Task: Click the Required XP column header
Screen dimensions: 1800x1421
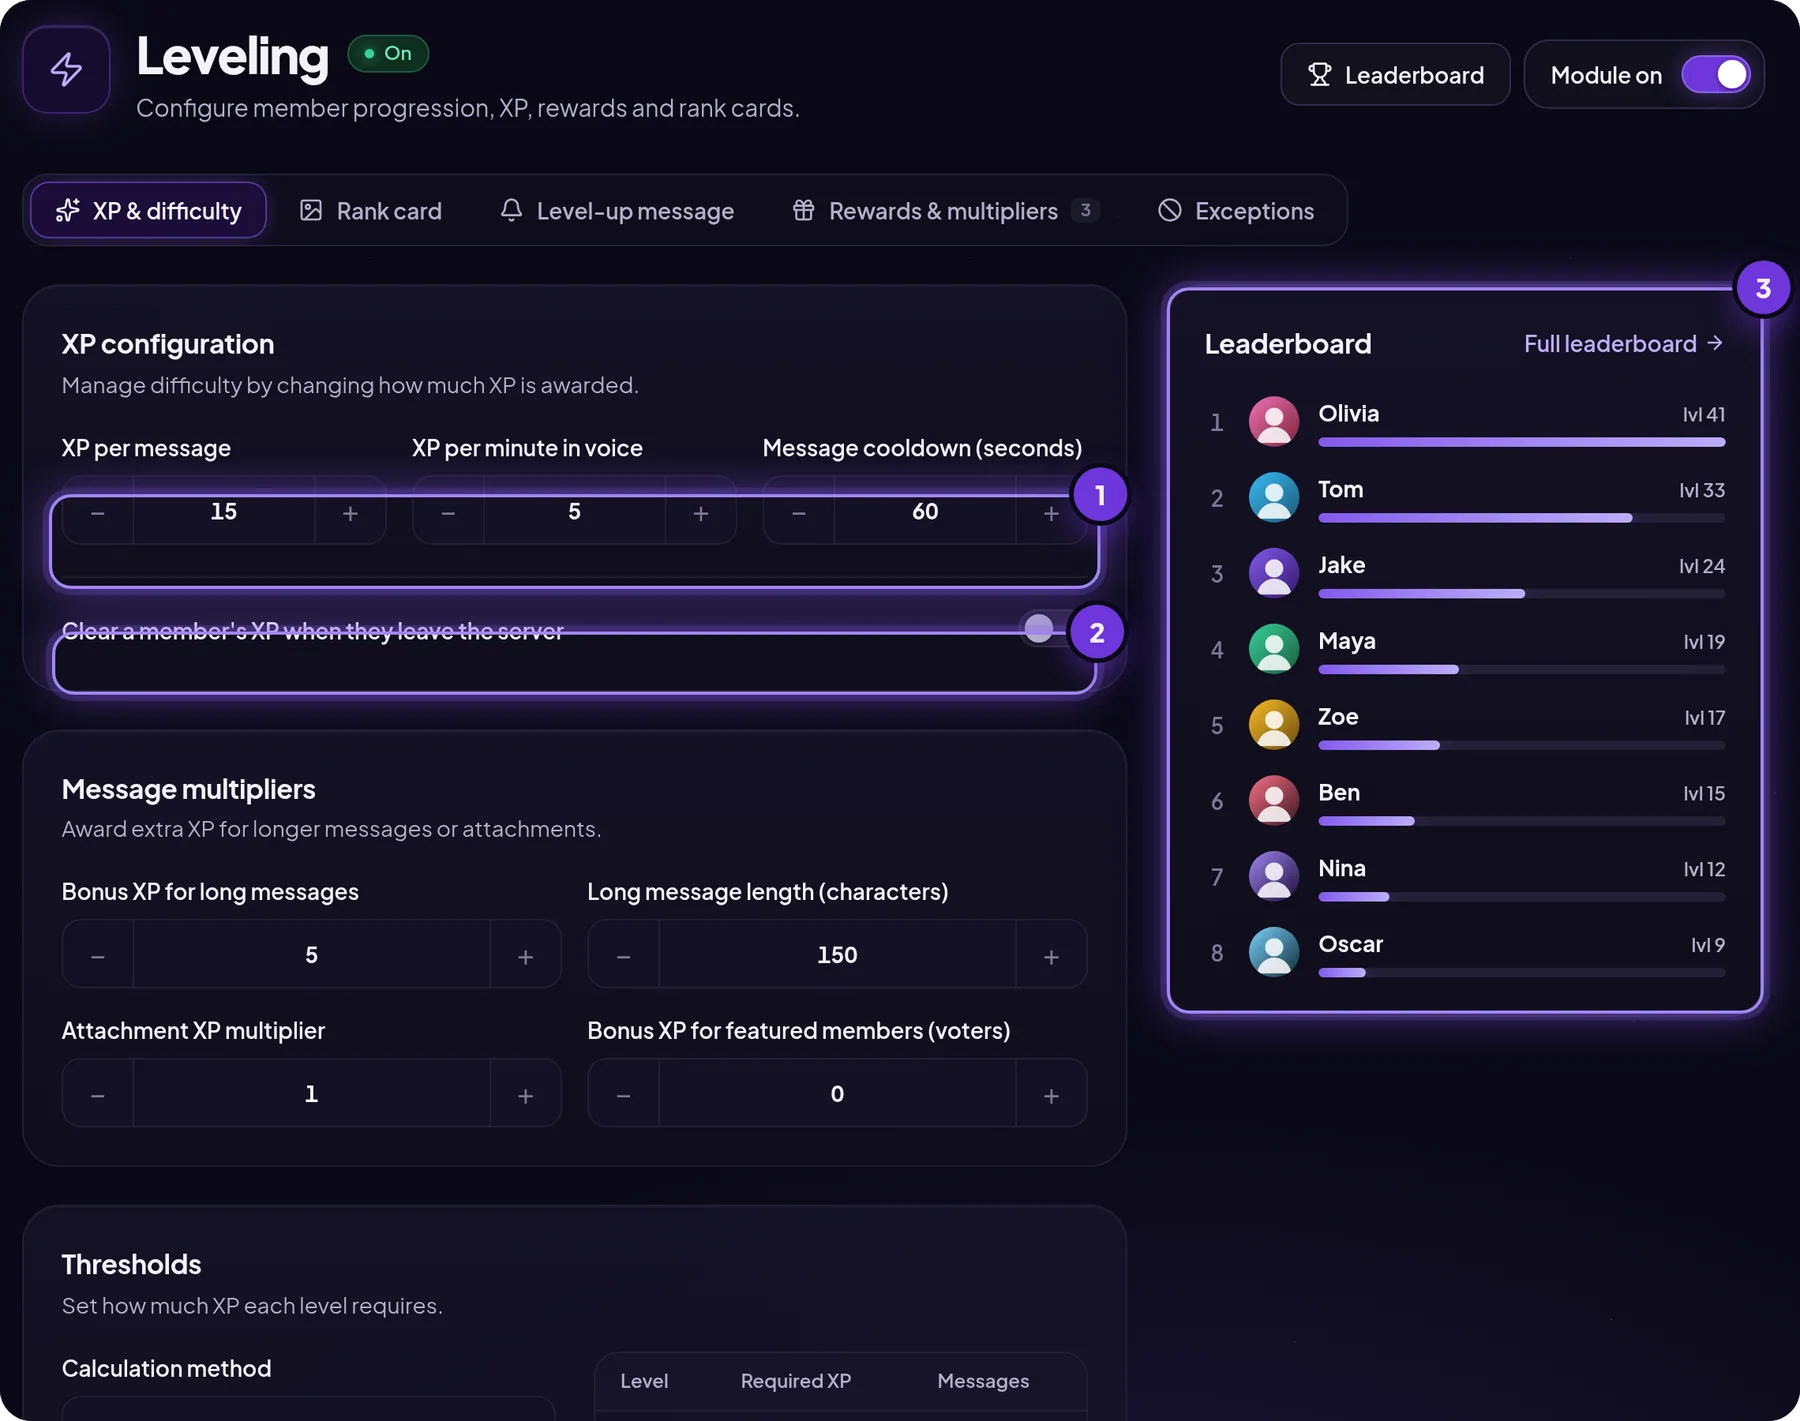Action: tap(796, 1381)
